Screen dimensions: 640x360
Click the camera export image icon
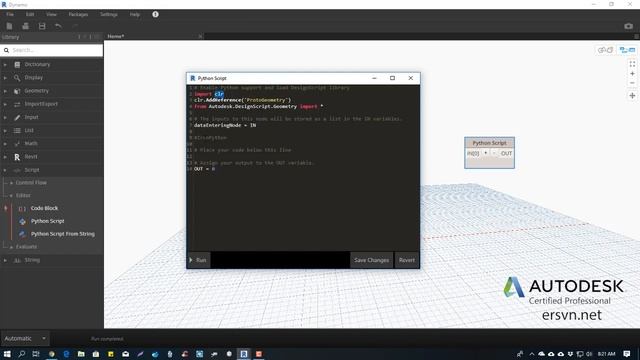628,26
